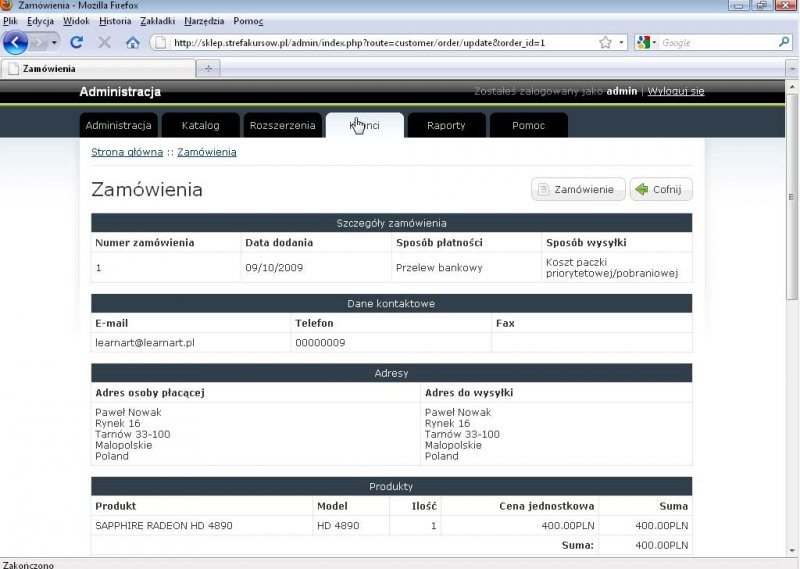Bookmark the page with the star icon
This screenshot has height=569, width=800.
[605, 43]
